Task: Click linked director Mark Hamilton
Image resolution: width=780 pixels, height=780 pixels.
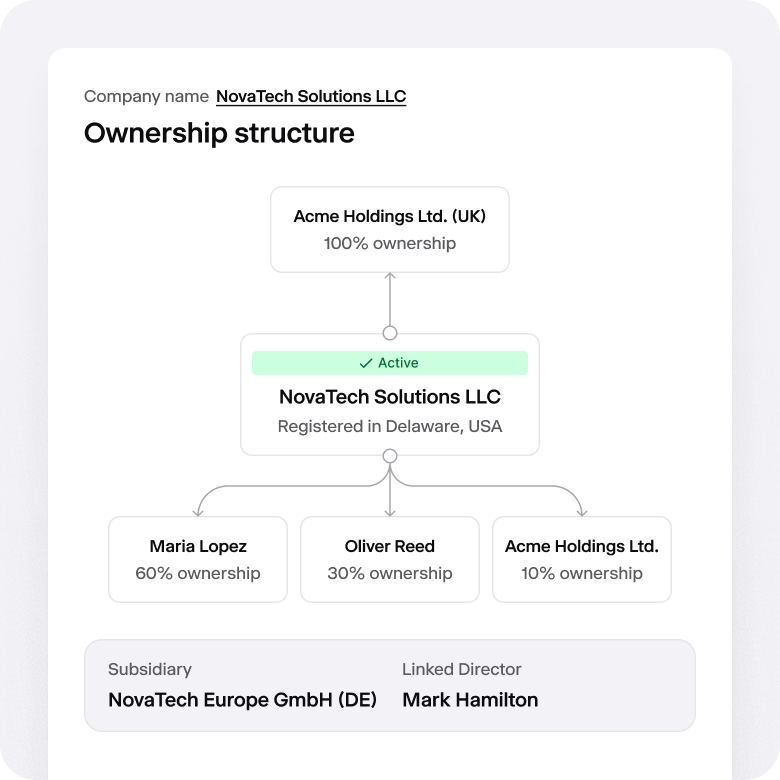Action: pyautogui.click(x=470, y=700)
